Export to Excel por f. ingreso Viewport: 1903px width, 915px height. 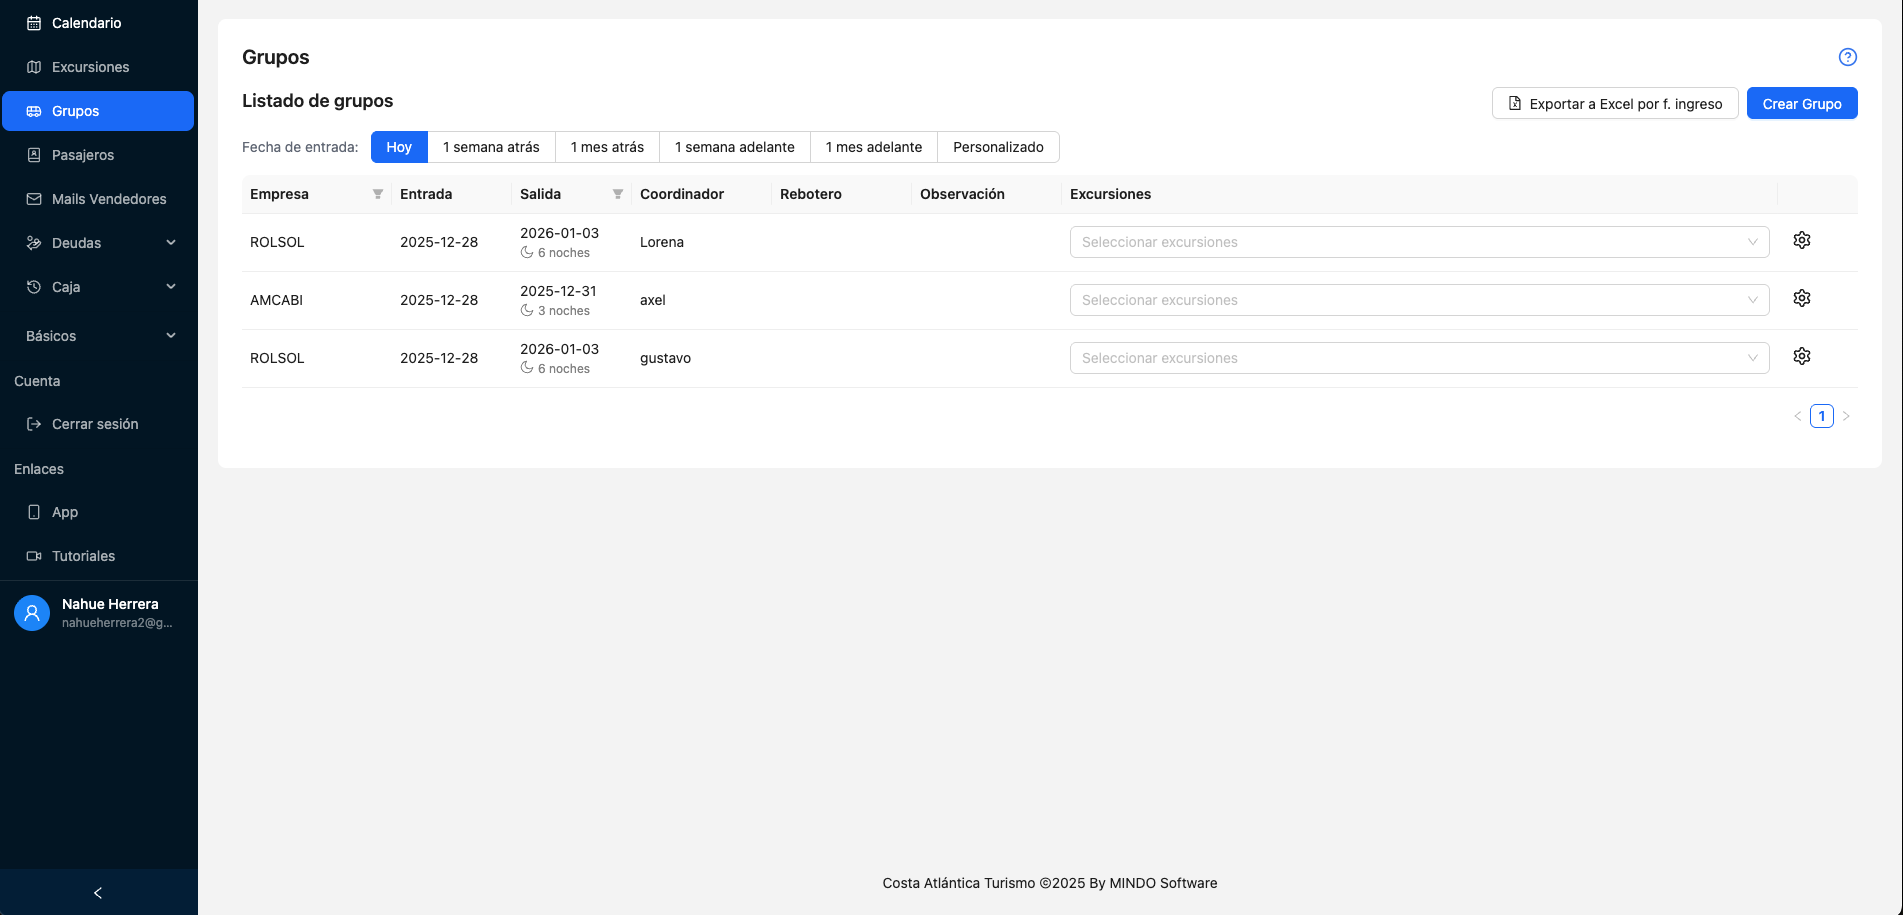click(1614, 104)
